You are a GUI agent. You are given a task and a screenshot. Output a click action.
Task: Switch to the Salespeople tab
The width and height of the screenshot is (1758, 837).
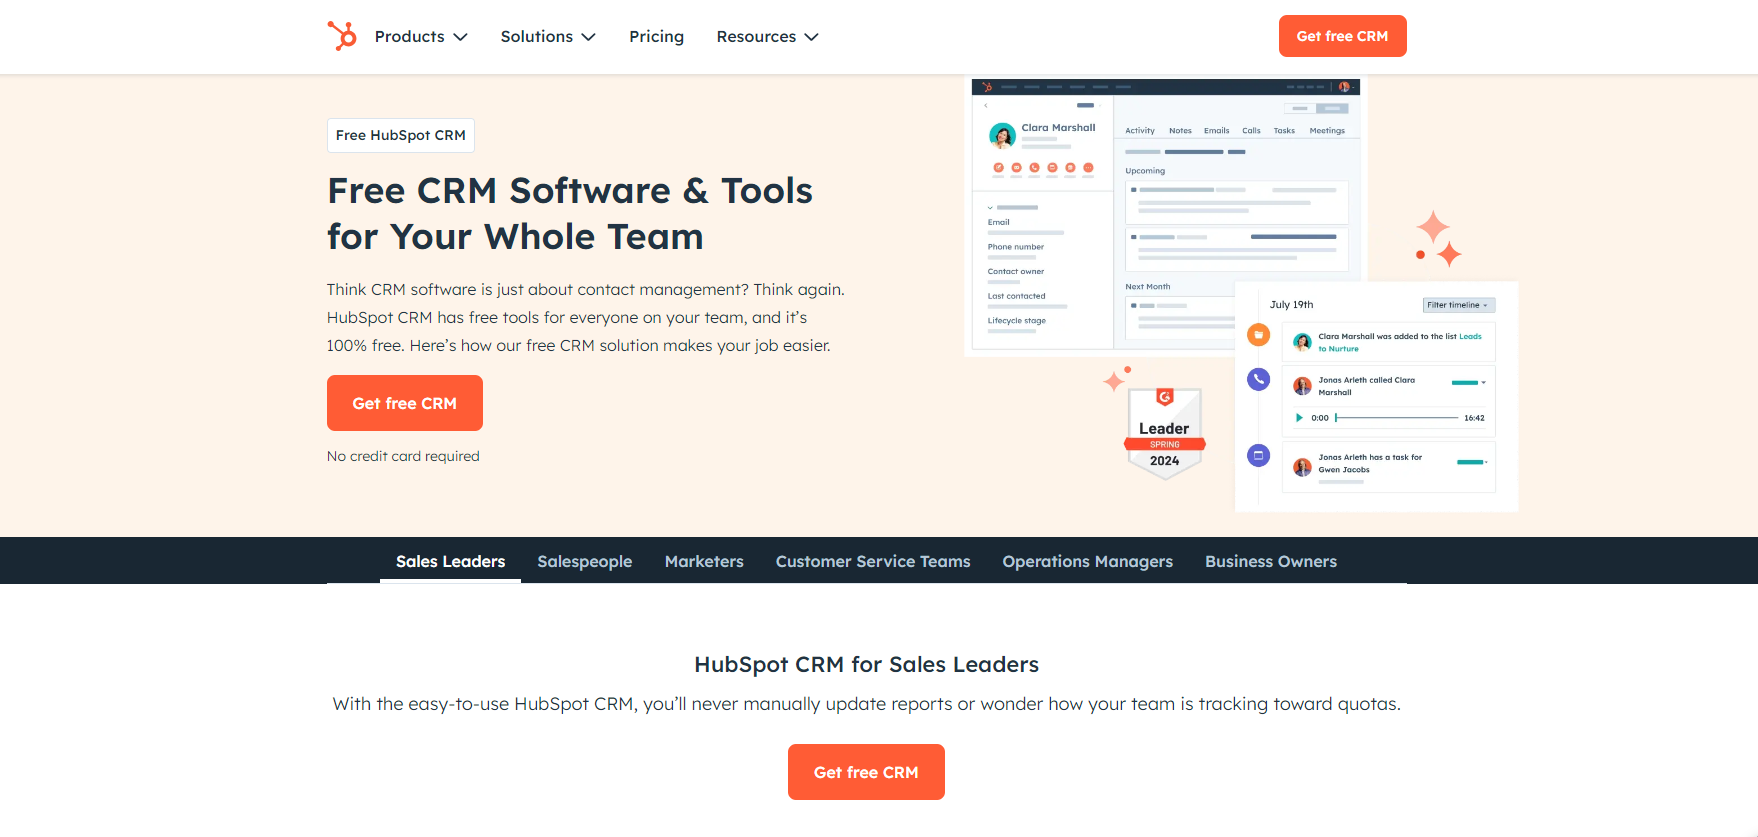point(585,561)
